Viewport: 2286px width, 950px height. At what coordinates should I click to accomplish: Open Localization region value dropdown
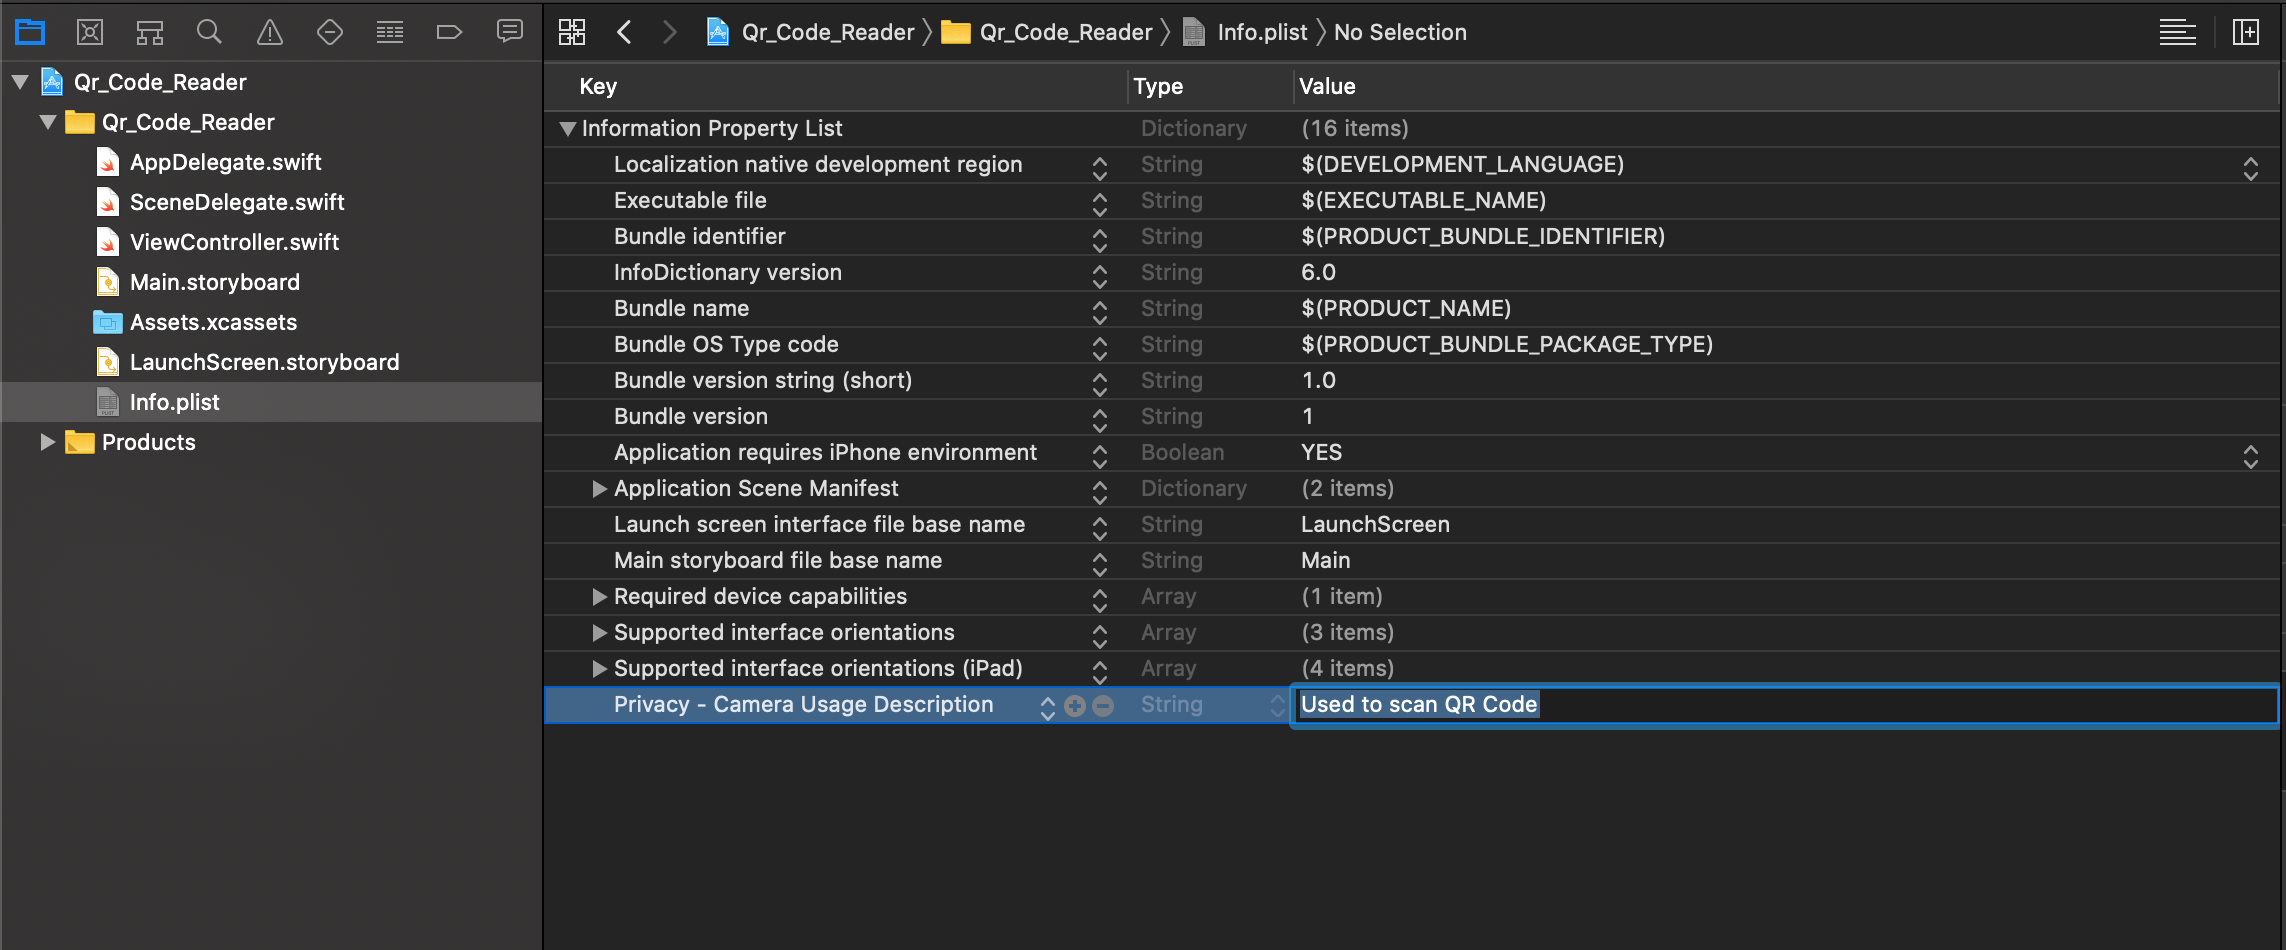(x=2250, y=167)
